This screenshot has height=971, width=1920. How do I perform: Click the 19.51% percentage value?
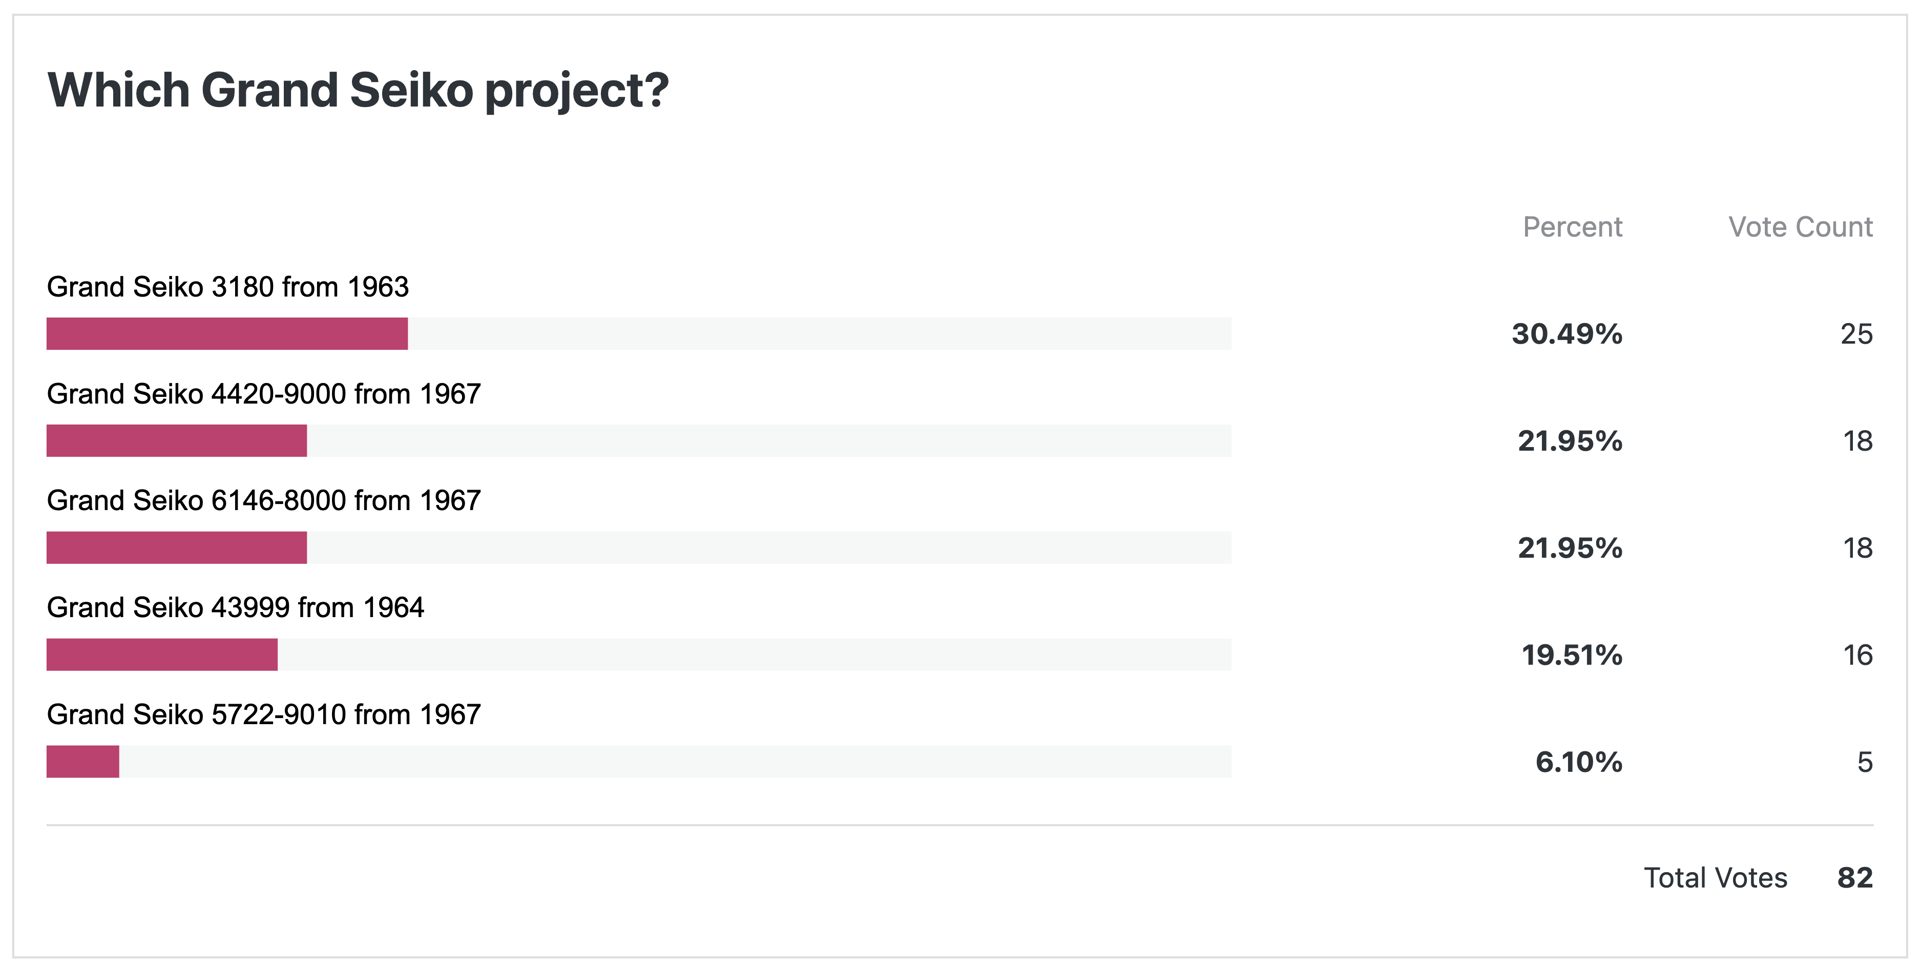tap(1572, 655)
